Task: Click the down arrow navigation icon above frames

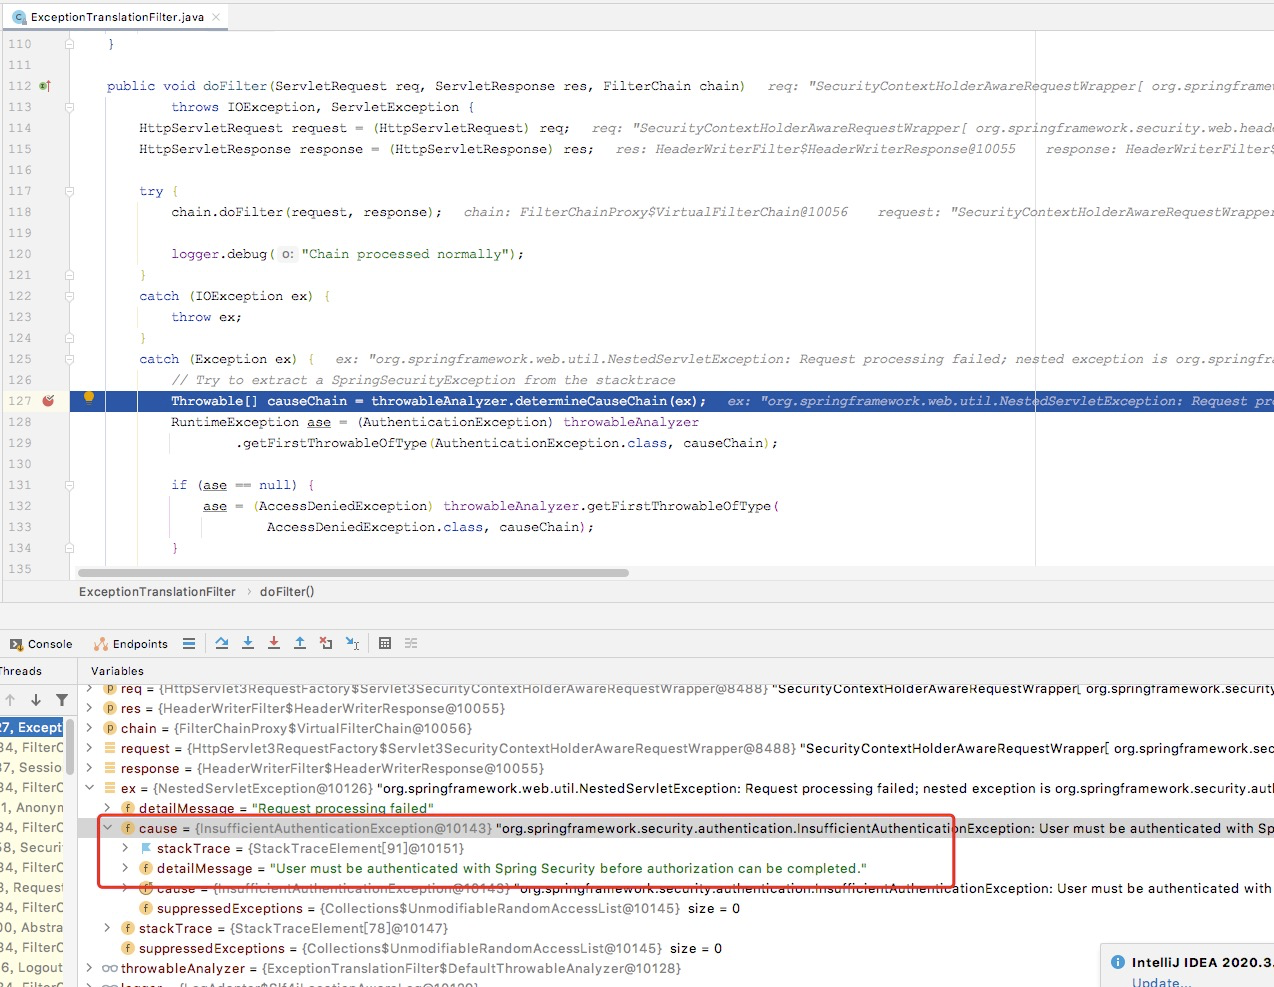Action: point(36,700)
